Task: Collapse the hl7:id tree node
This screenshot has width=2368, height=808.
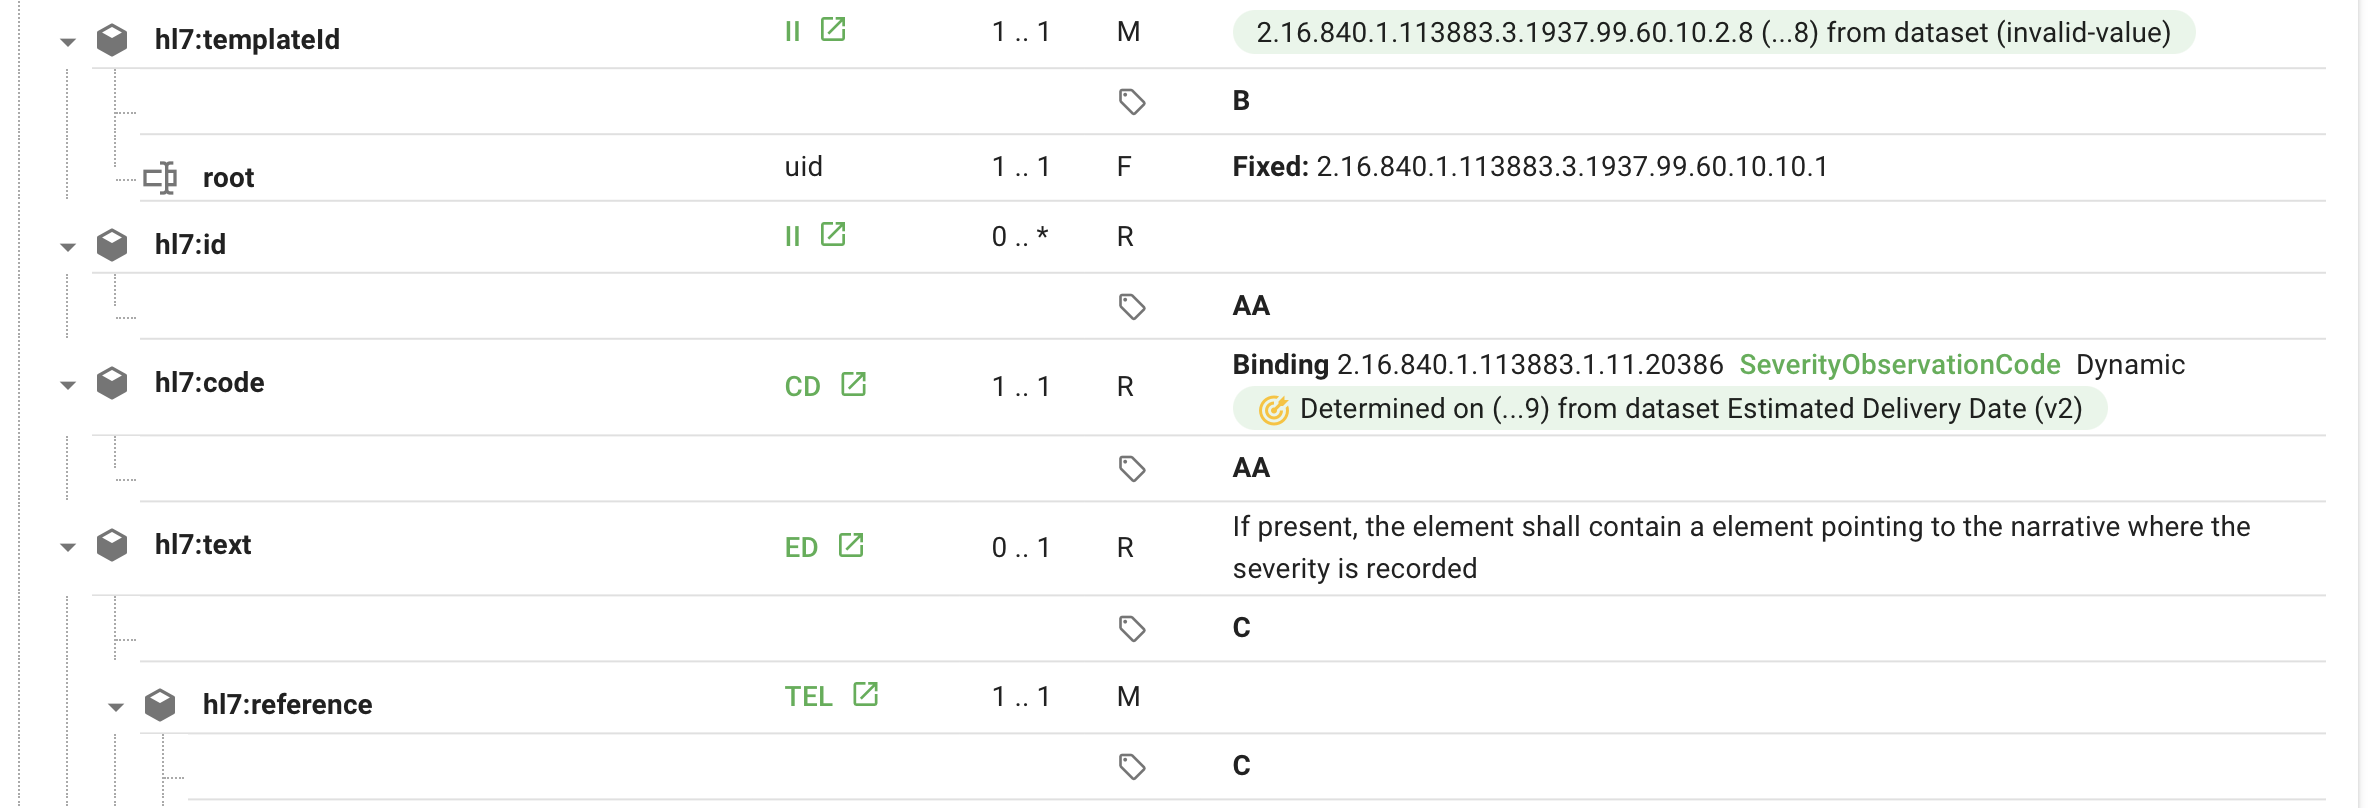Action: 68,247
